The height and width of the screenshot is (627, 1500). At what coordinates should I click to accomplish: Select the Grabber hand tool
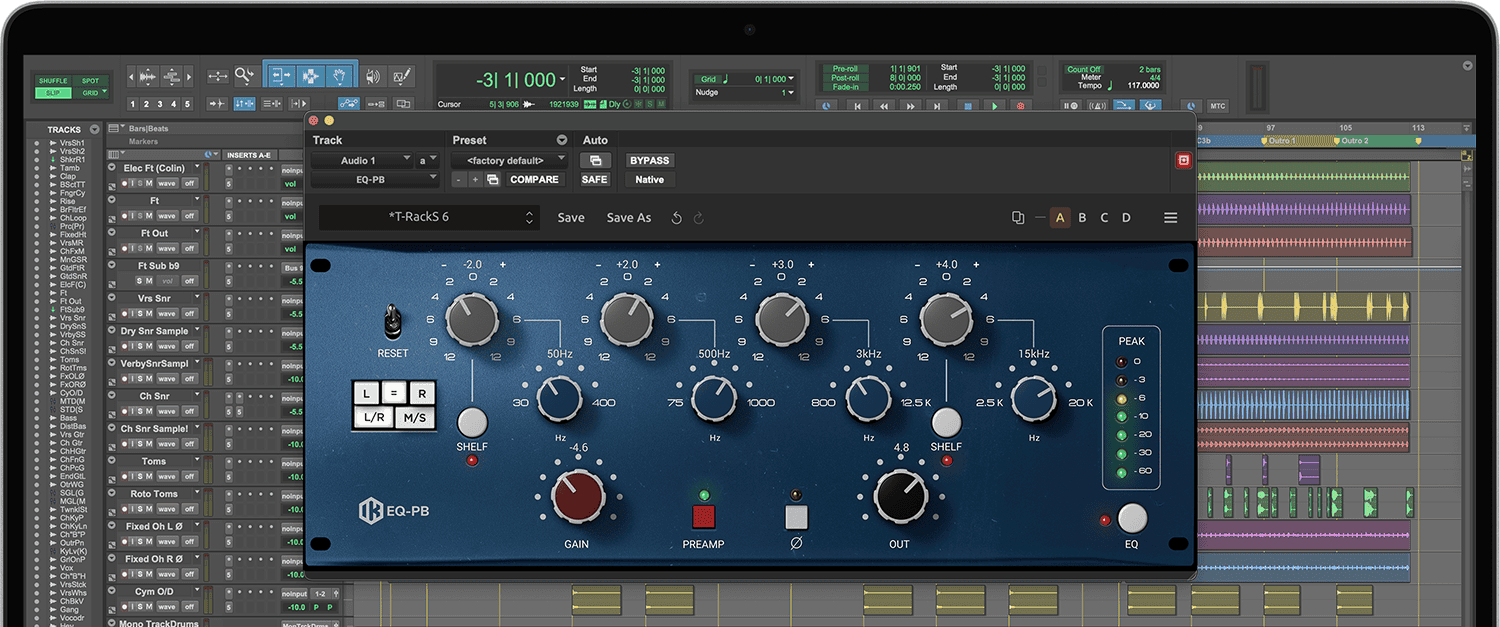click(x=340, y=75)
